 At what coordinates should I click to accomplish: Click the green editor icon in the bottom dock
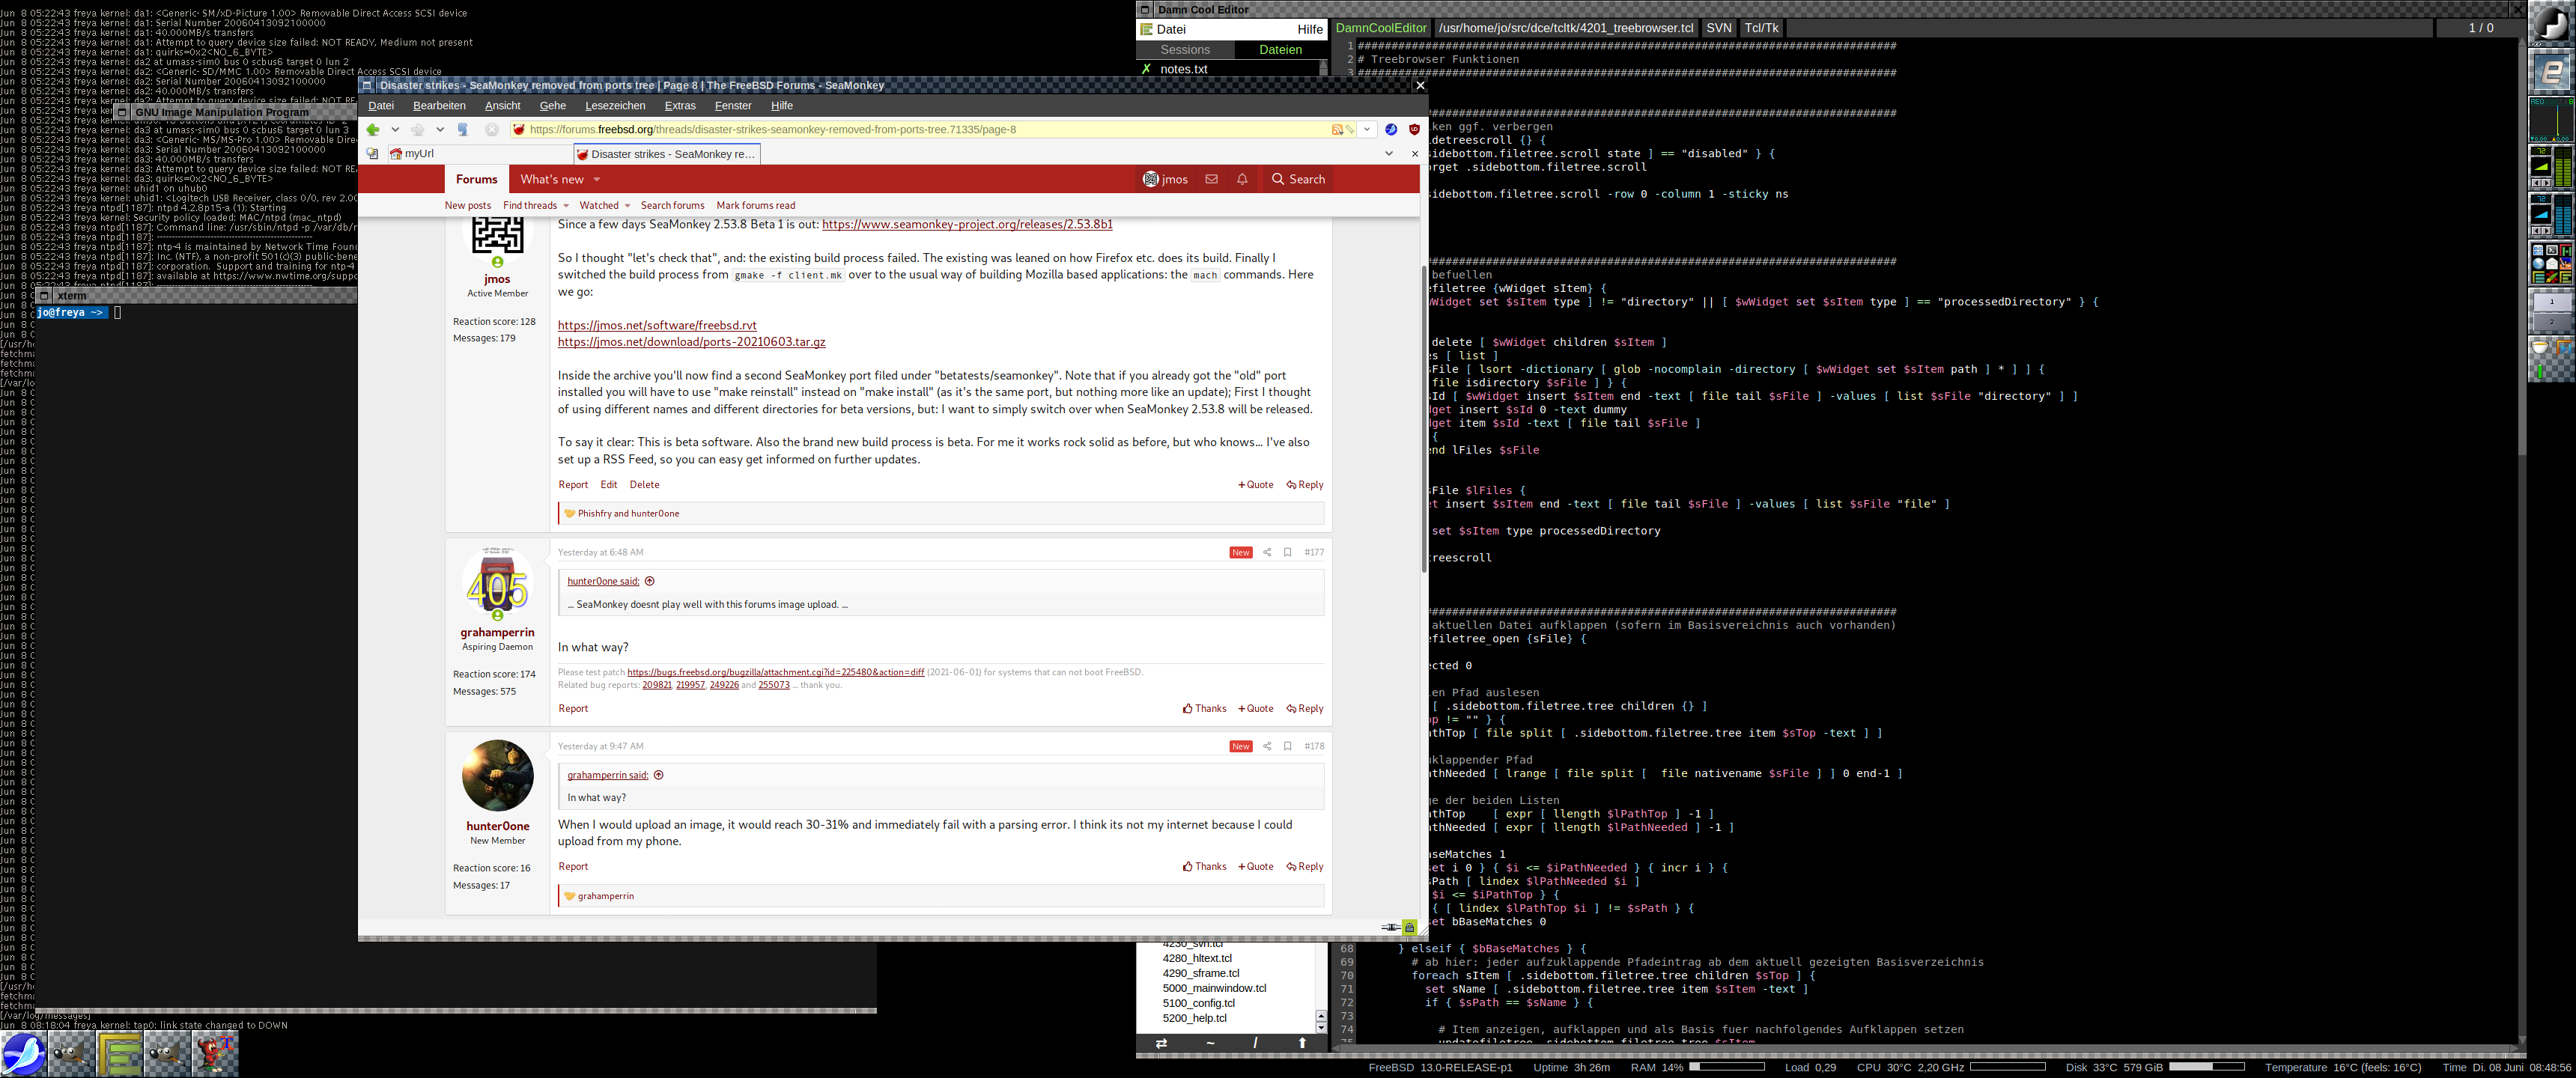119,1054
